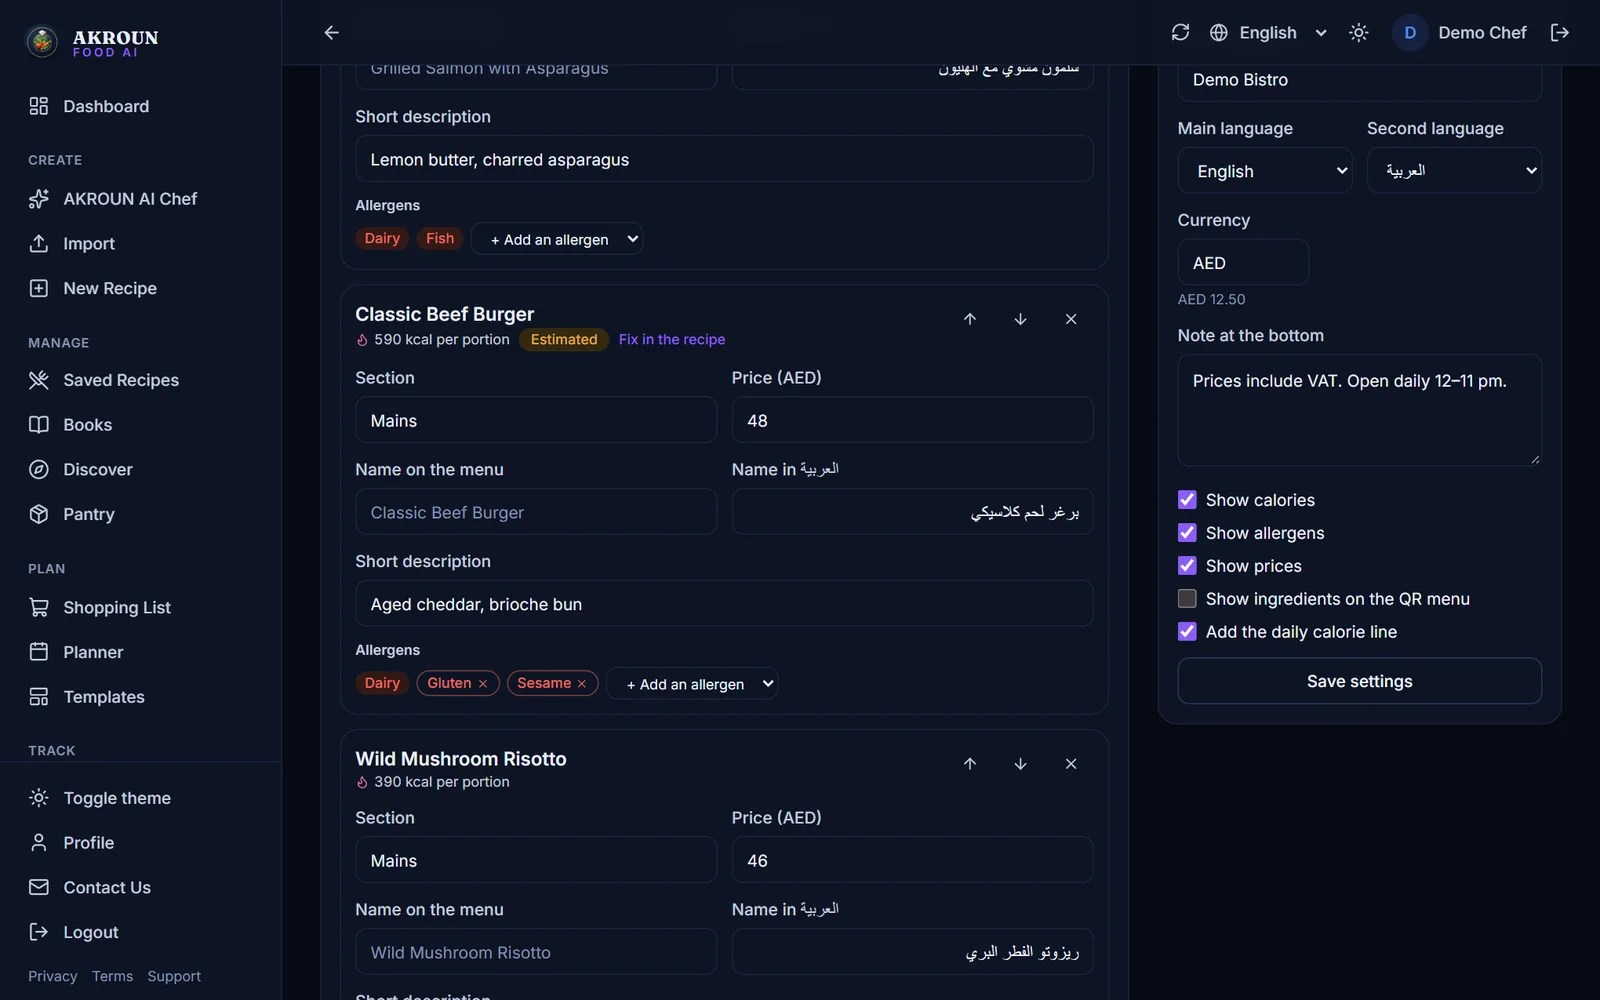Click the Note at the bottom textarea
The height and width of the screenshot is (1000, 1600).
pos(1360,410)
